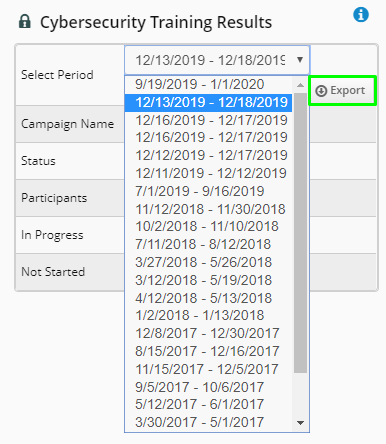
Task: Select period 3/30/2017 - 5/1/2017
Action: (x=208, y=422)
